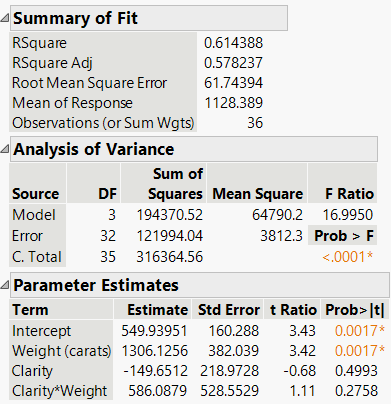
Task: Select the Weight (carats) term row
Action: click(62, 351)
